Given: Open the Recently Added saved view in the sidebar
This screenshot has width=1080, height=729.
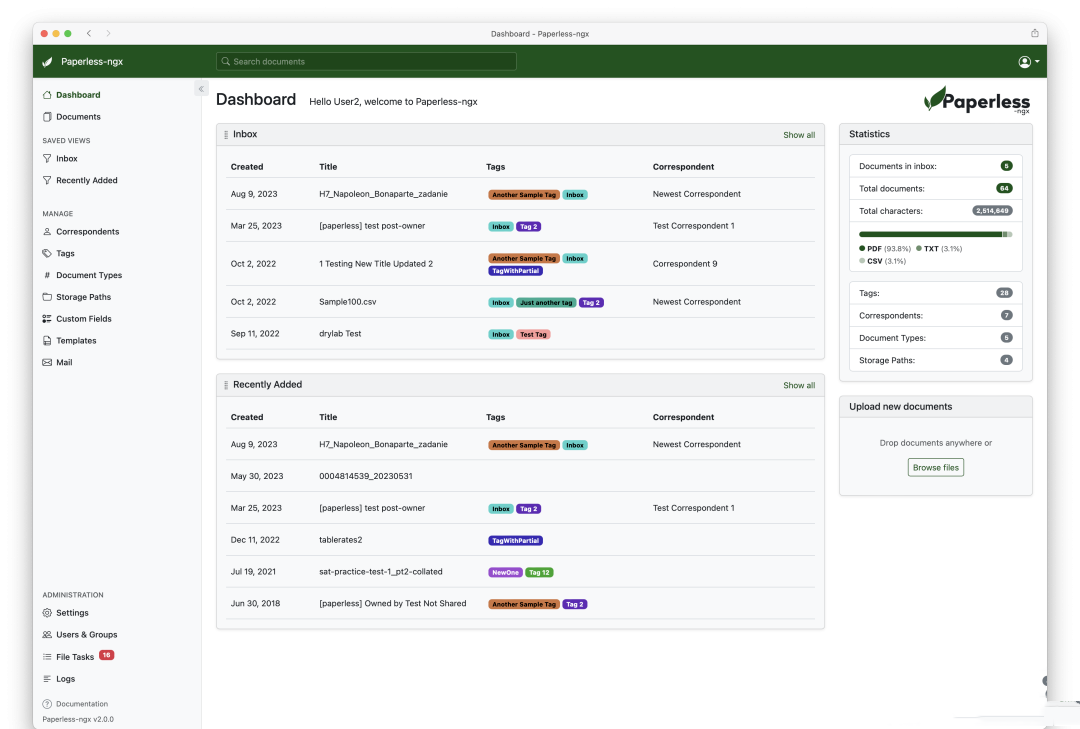Looking at the screenshot, I should (x=80, y=181).
